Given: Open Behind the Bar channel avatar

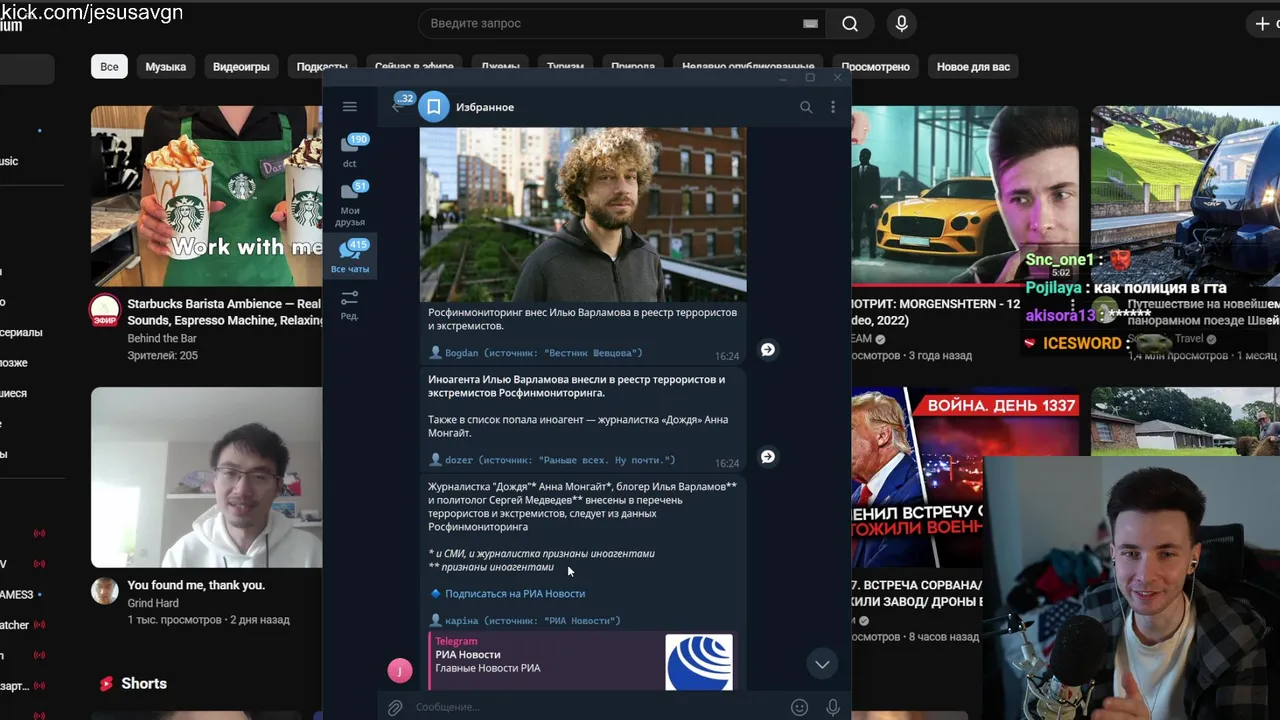Looking at the screenshot, I should pyautogui.click(x=105, y=311).
